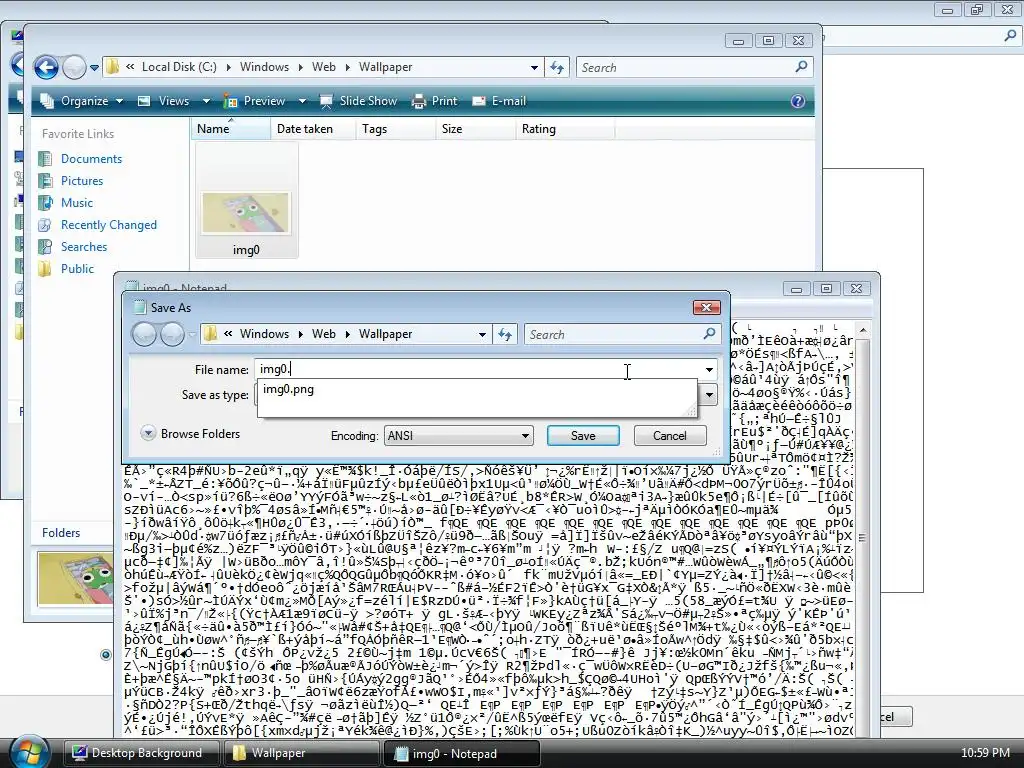Open the Organize menu
The image size is (1024, 768).
point(81,101)
